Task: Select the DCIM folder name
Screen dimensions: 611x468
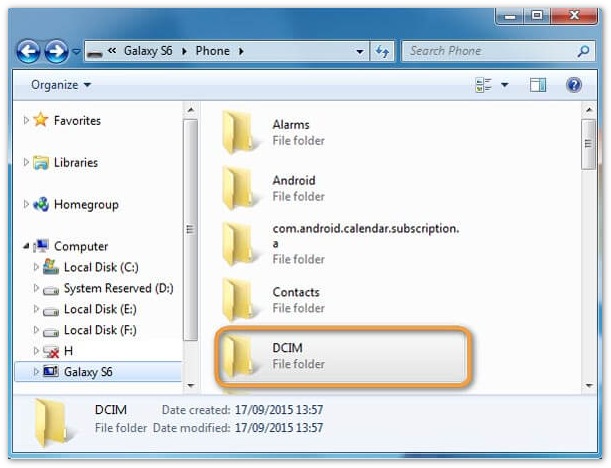Action: [x=288, y=348]
